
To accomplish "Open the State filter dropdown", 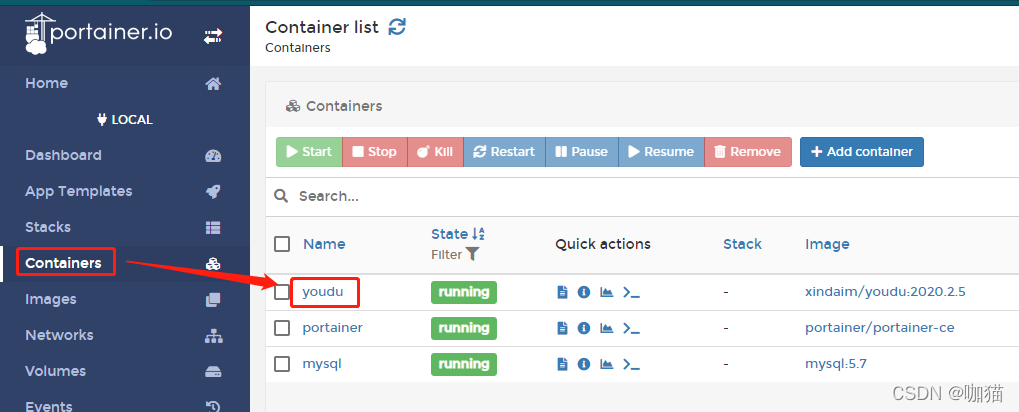I will (455, 255).
